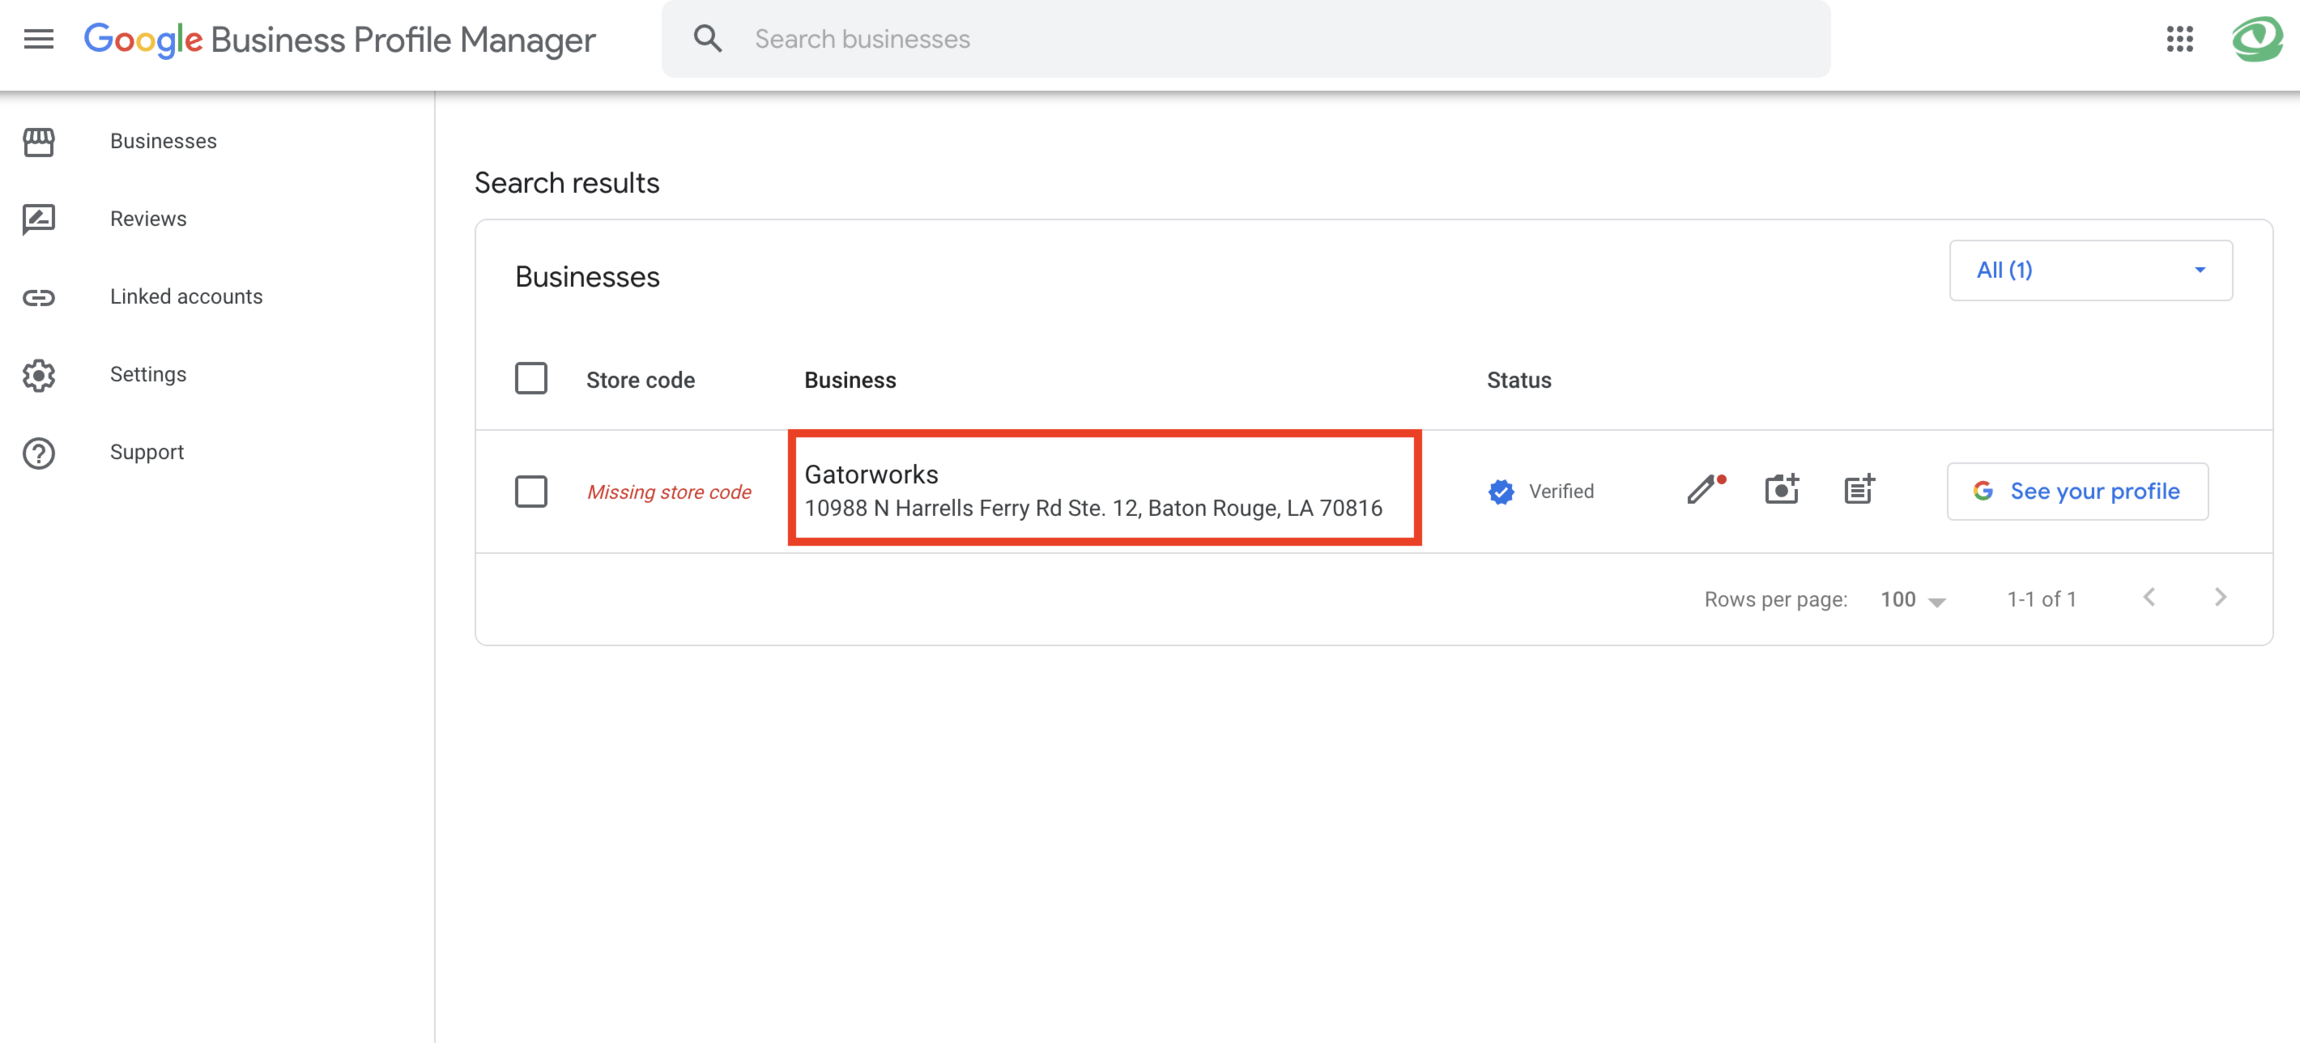The image size is (2300, 1043).
Task: Click the 1-1 of 1 pagination text
Action: click(2042, 599)
